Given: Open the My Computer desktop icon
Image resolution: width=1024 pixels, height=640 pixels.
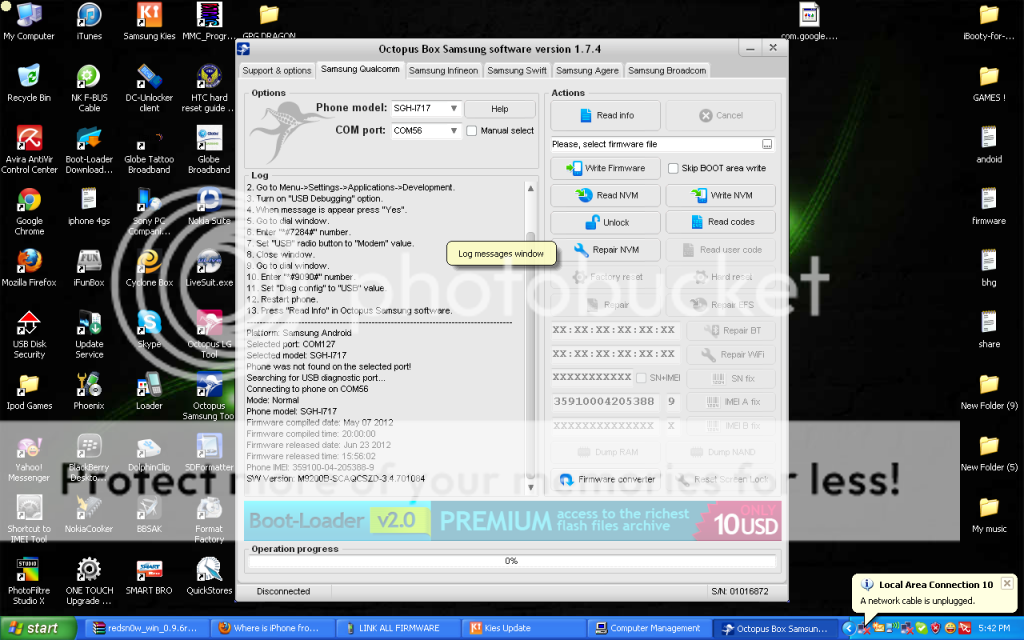Looking at the screenshot, I should [x=29, y=22].
